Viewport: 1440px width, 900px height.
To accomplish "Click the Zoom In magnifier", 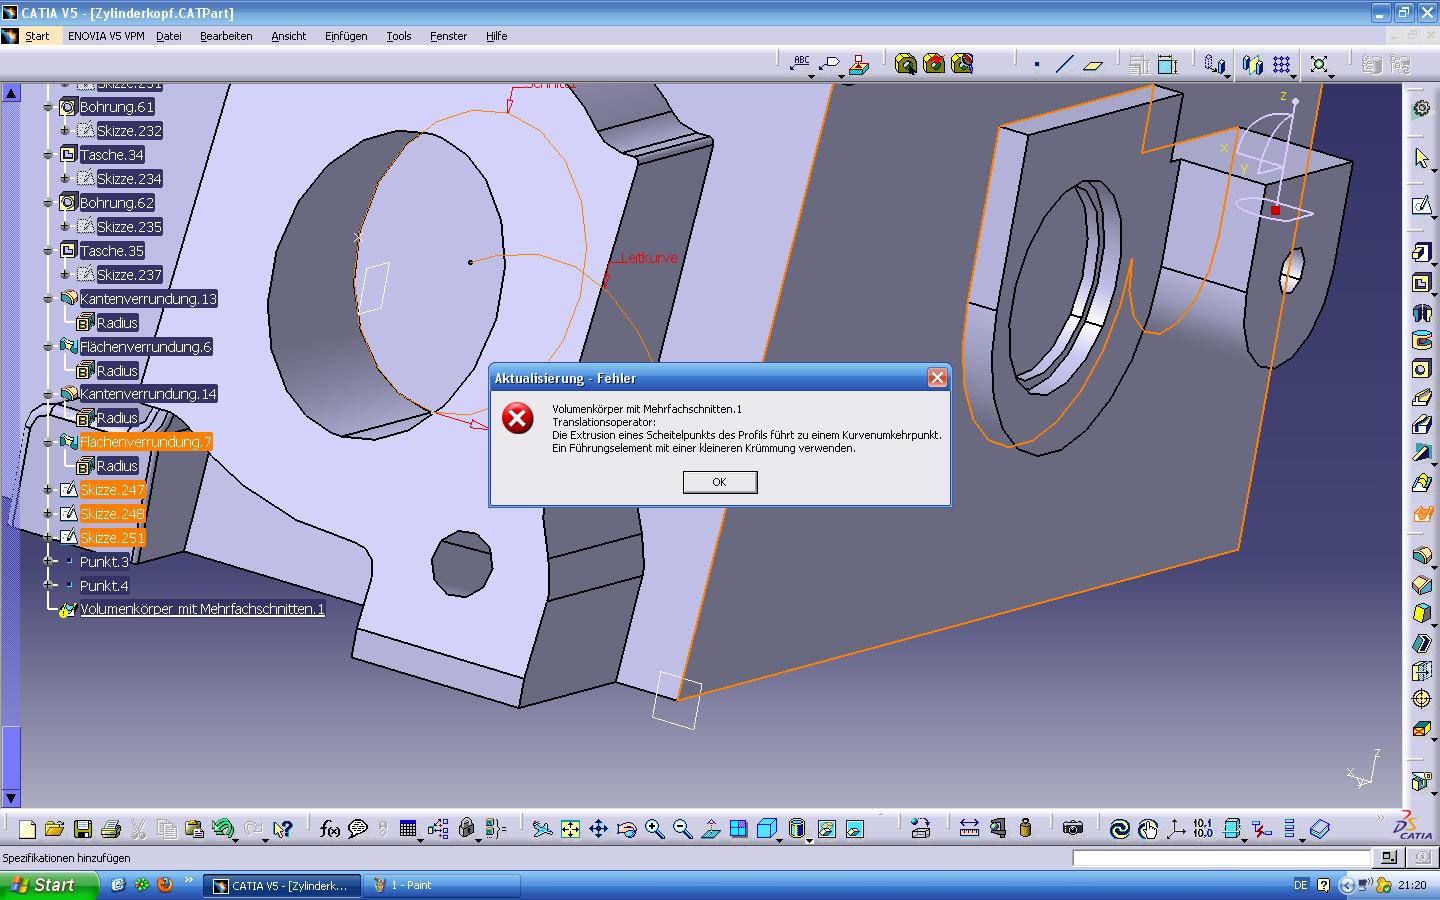I will pyautogui.click(x=654, y=829).
